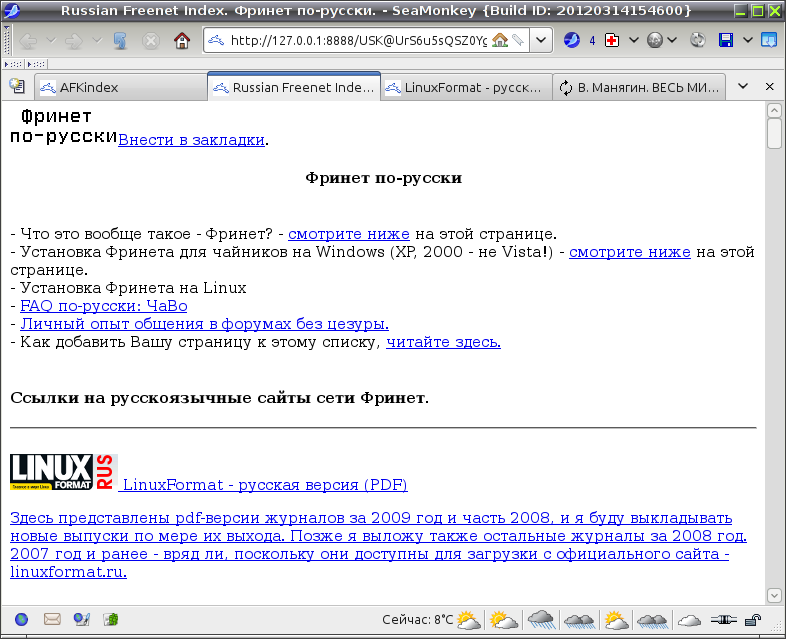Click the 'Фринет по-русски' centered heading
This screenshot has height=639, width=786.
(x=383, y=178)
